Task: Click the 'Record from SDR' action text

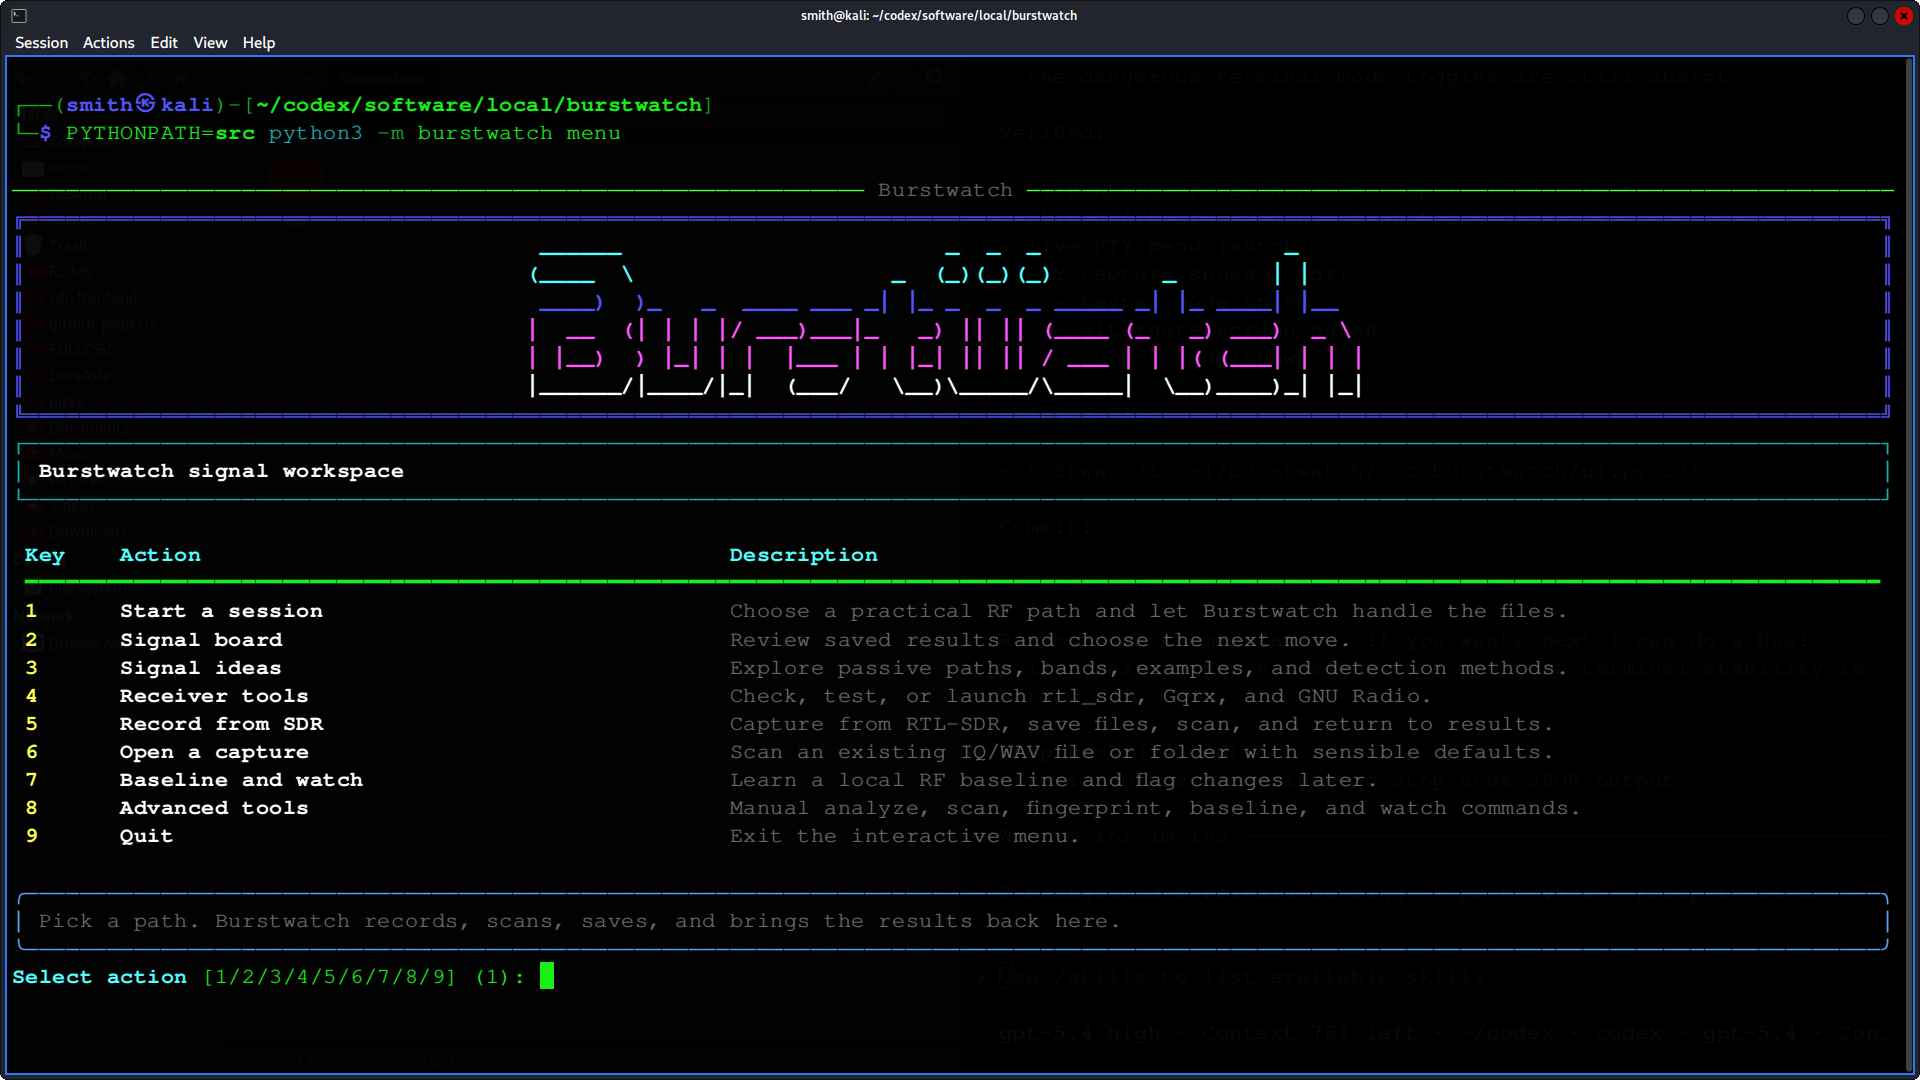Action: point(221,724)
